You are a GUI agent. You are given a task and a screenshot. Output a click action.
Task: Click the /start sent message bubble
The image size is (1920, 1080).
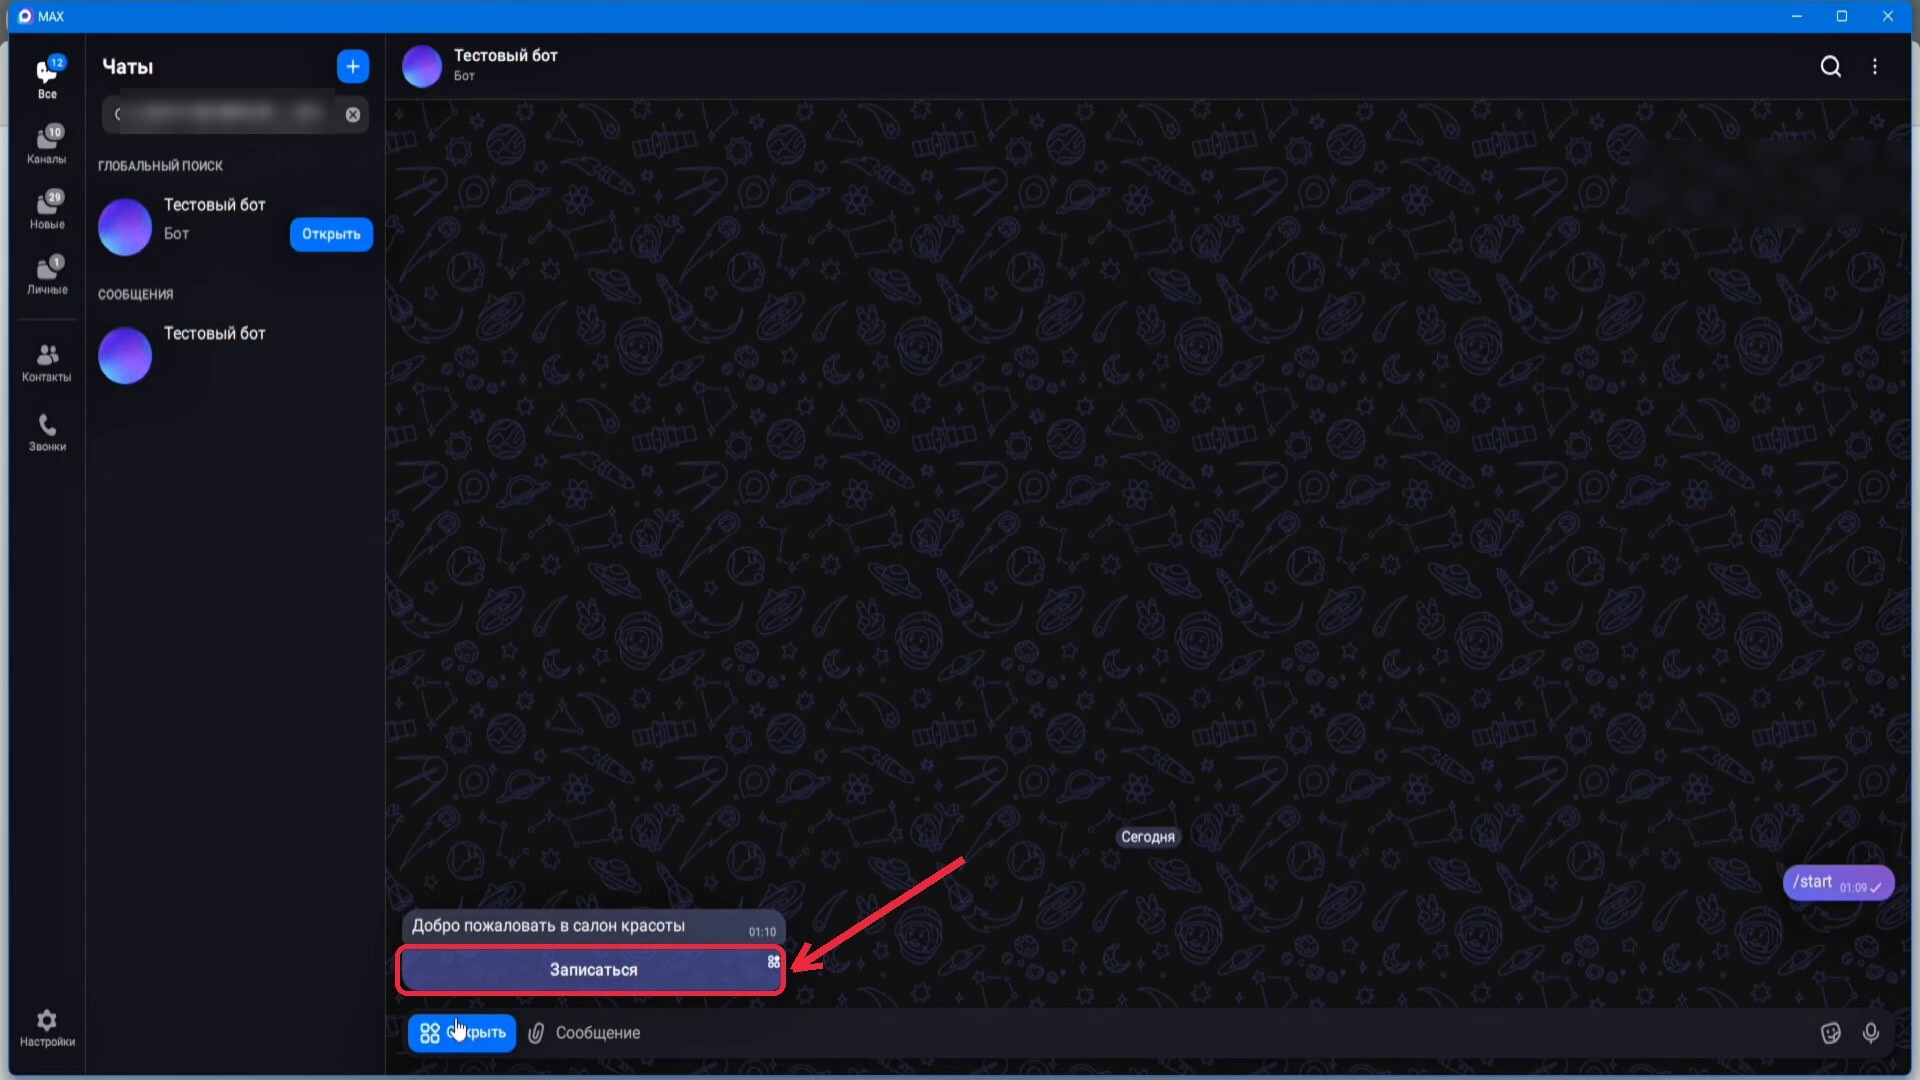[x=1838, y=883]
